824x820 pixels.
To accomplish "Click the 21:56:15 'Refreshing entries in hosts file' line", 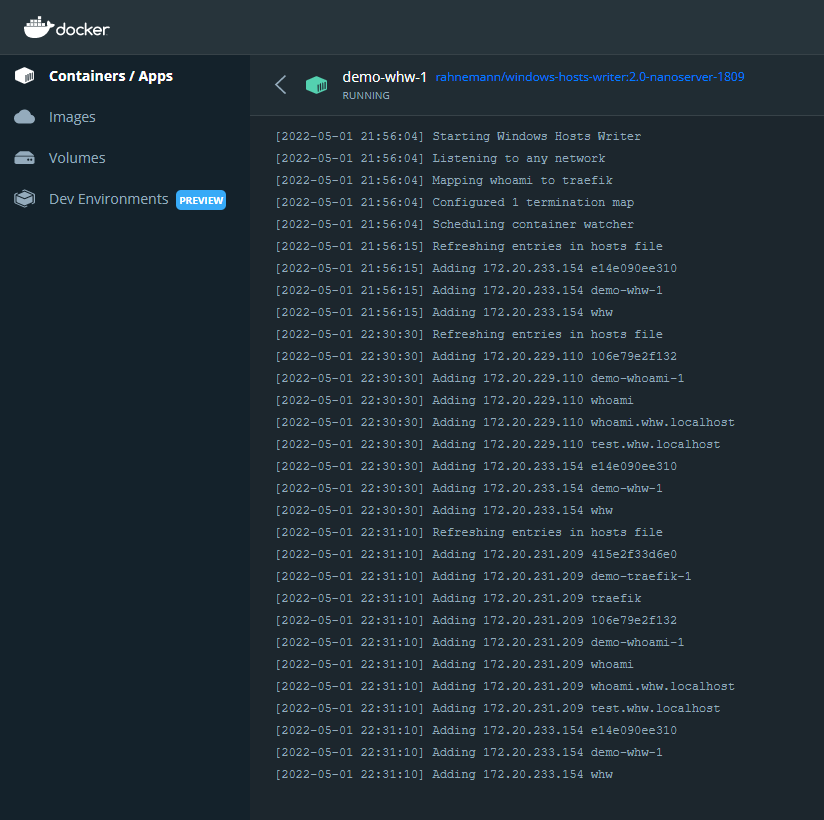I will point(469,247).
